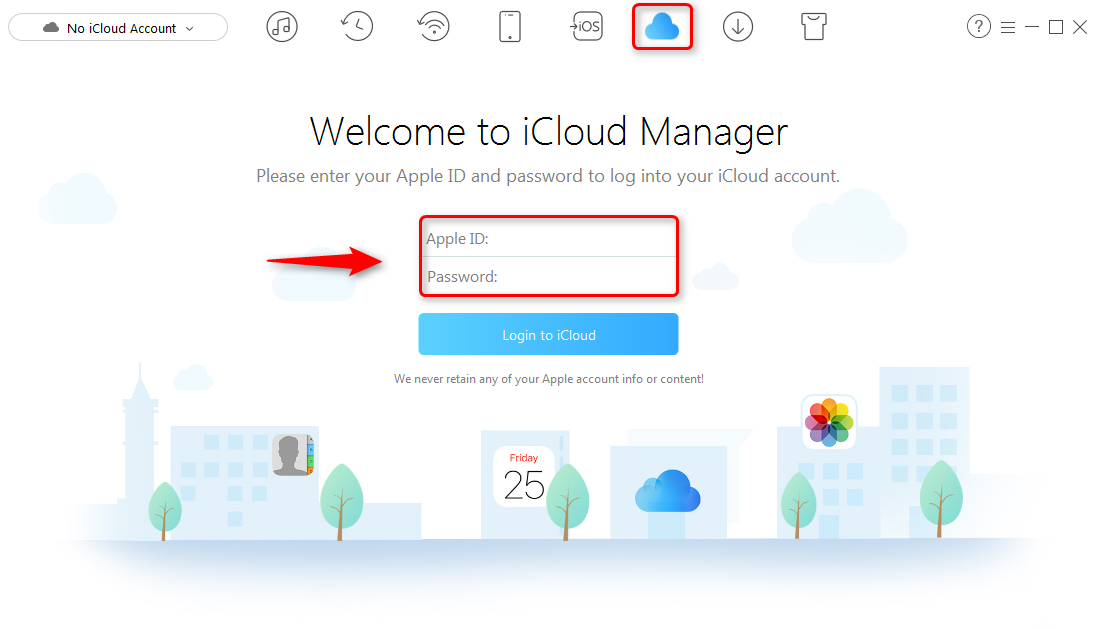Expand the No iCloud Account dropdown
The image size is (1095, 629).
click(x=118, y=28)
